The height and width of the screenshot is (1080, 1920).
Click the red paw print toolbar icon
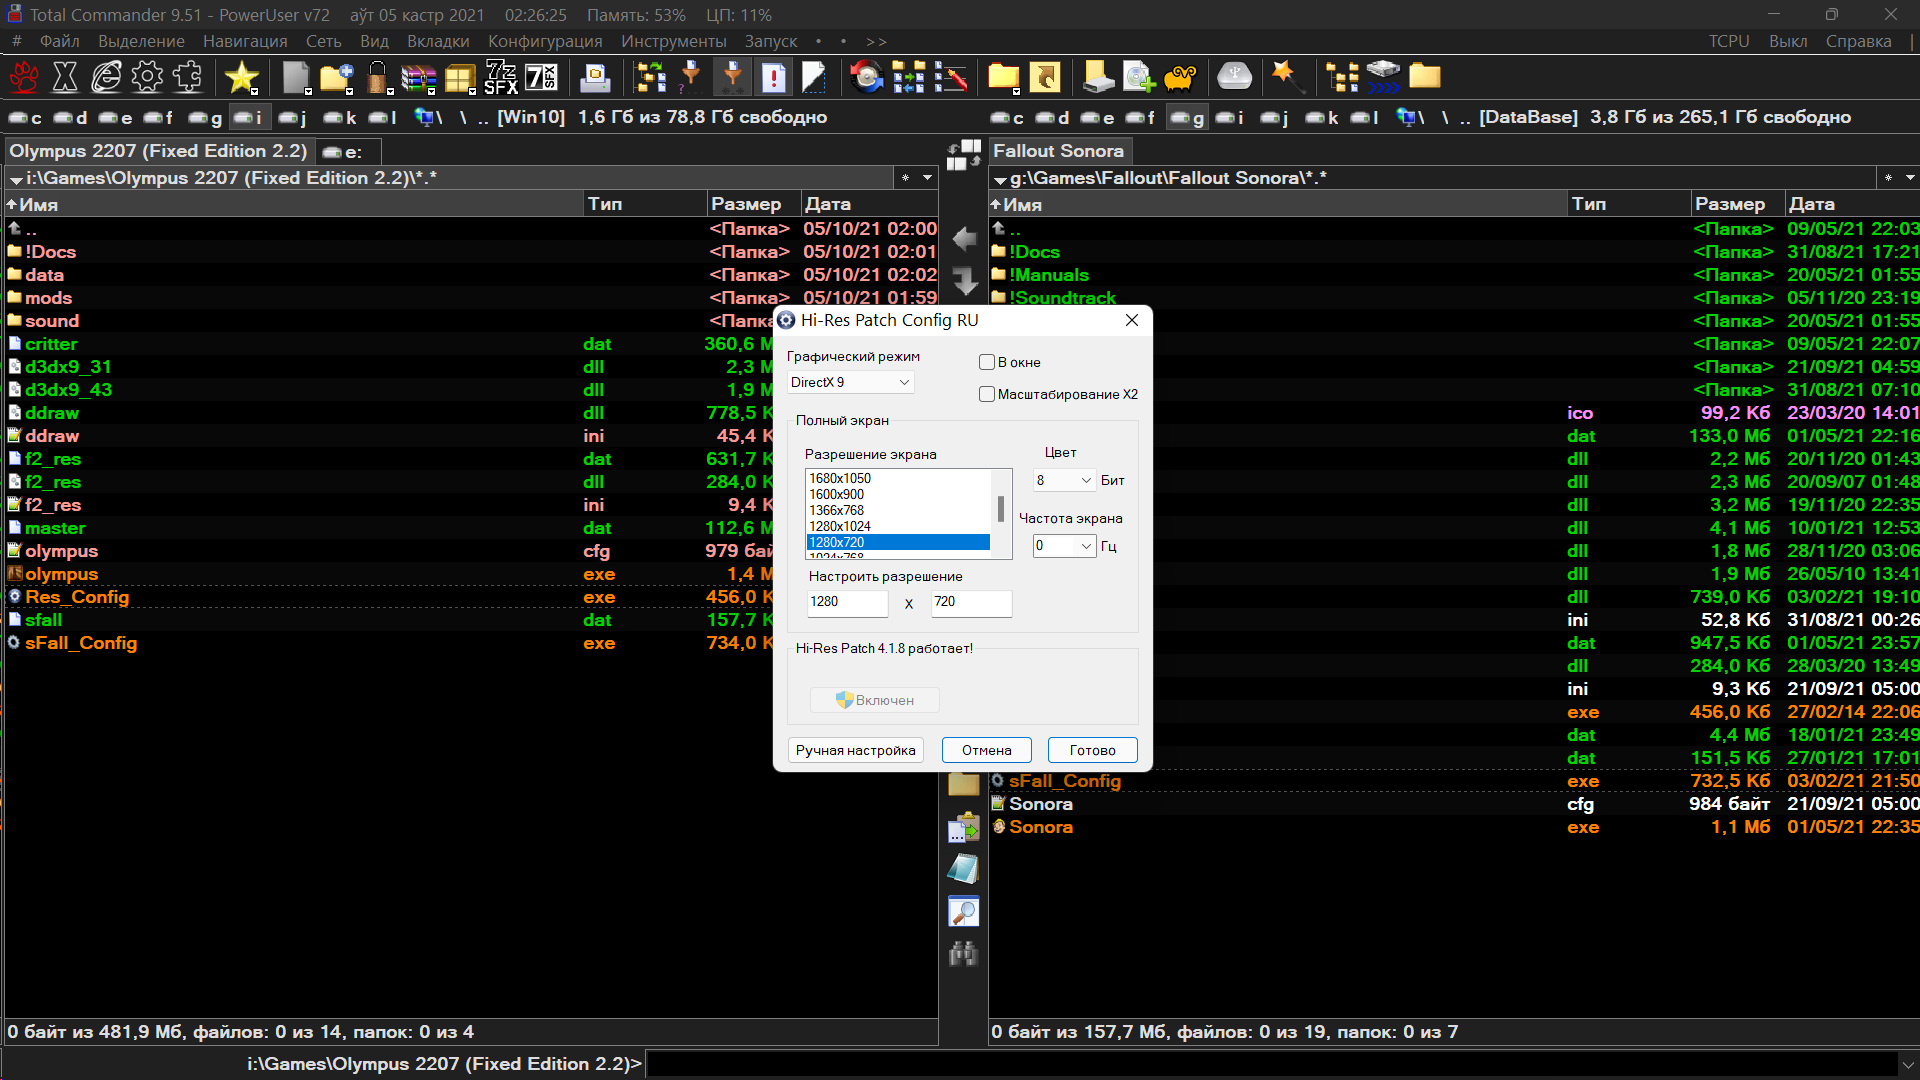pos(24,77)
